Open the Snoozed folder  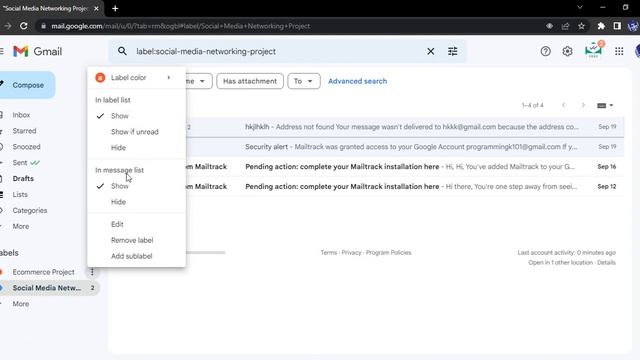point(26,147)
